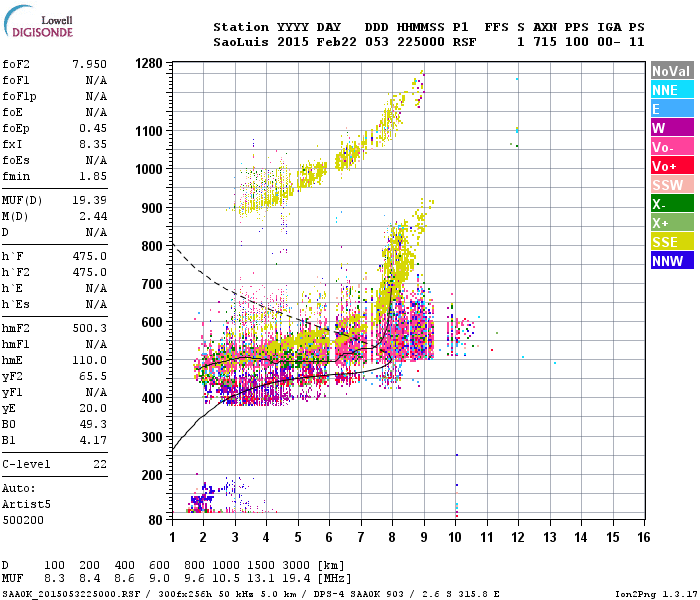This screenshot has height=600, width=700.
Task: Select the X- dark green swatch
Action: coord(672,204)
